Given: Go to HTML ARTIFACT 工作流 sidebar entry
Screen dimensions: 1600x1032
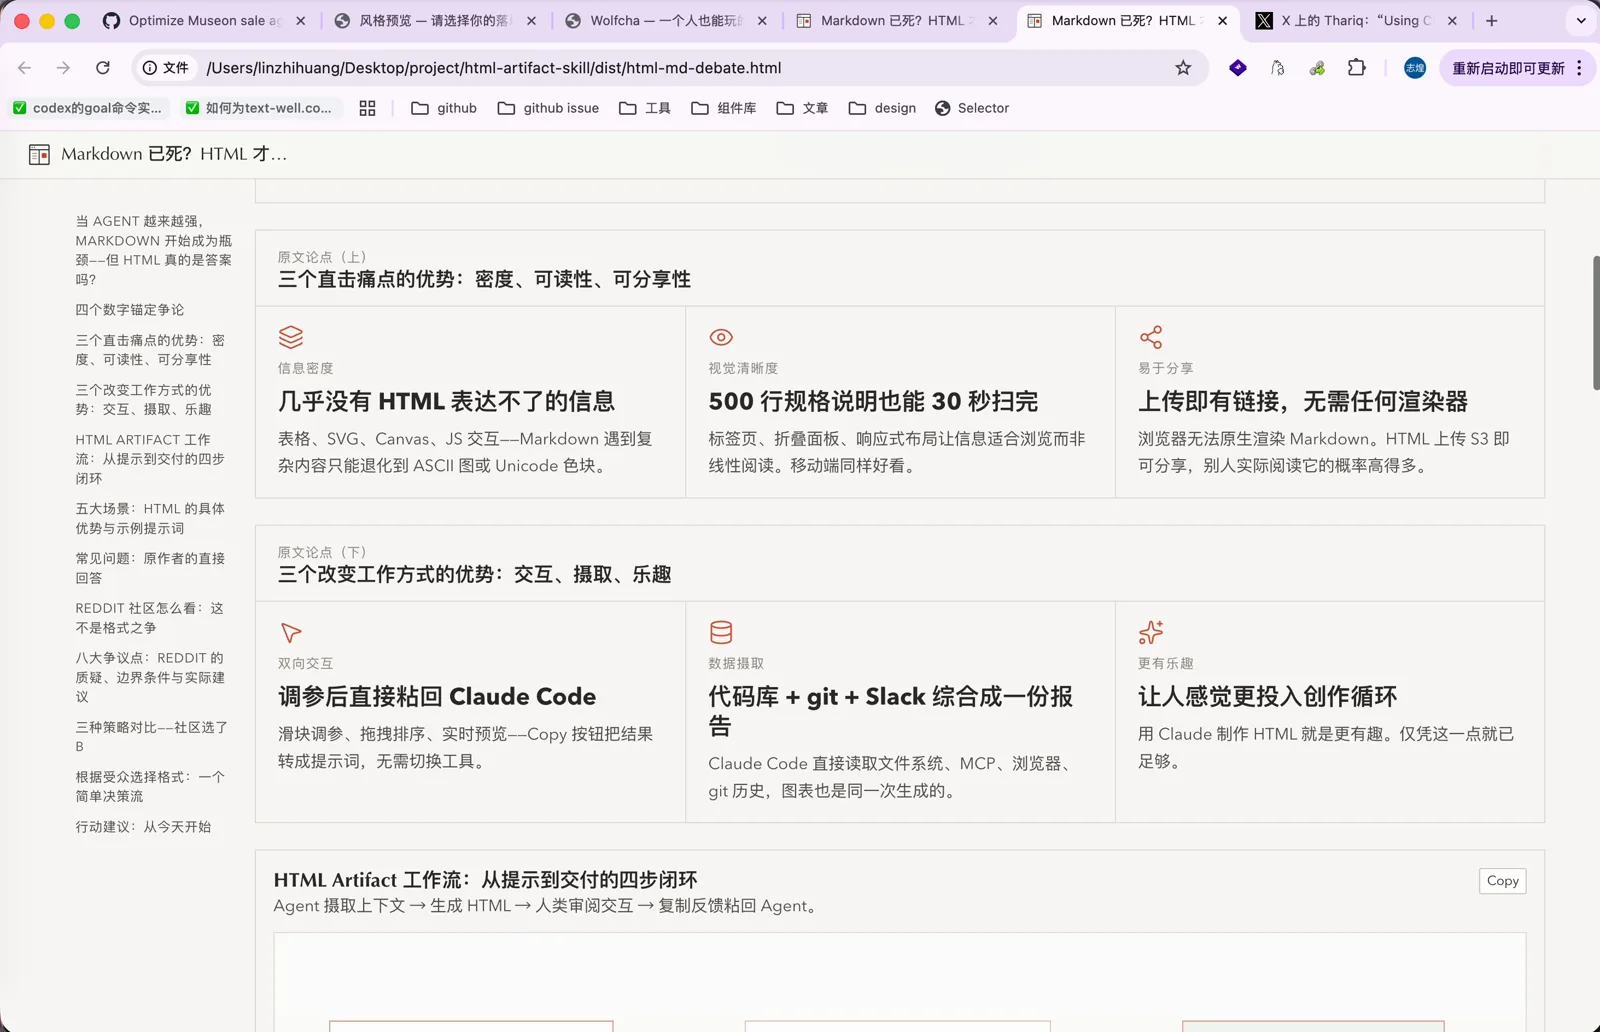Looking at the screenshot, I should coord(151,459).
